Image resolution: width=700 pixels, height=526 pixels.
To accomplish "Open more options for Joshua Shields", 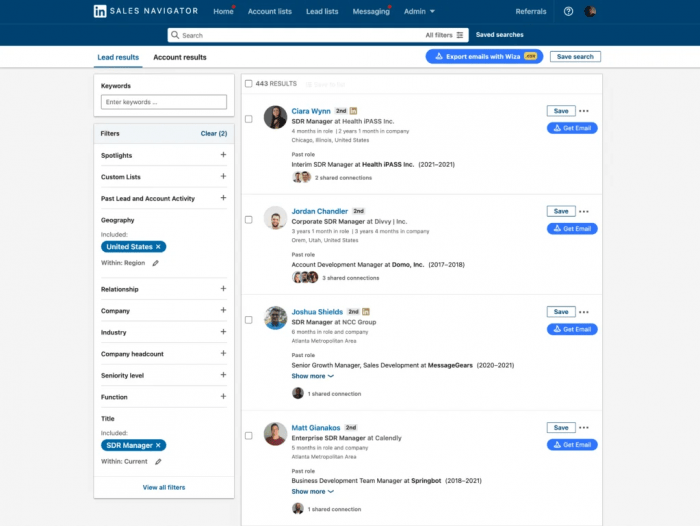I will click(x=584, y=312).
